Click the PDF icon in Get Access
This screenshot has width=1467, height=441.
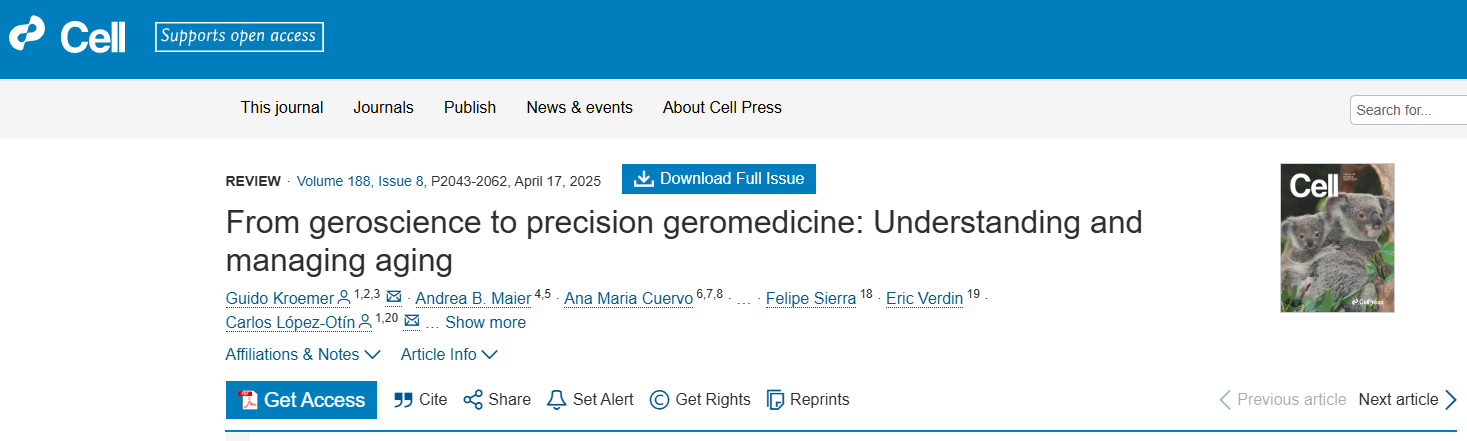click(x=249, y=400)
